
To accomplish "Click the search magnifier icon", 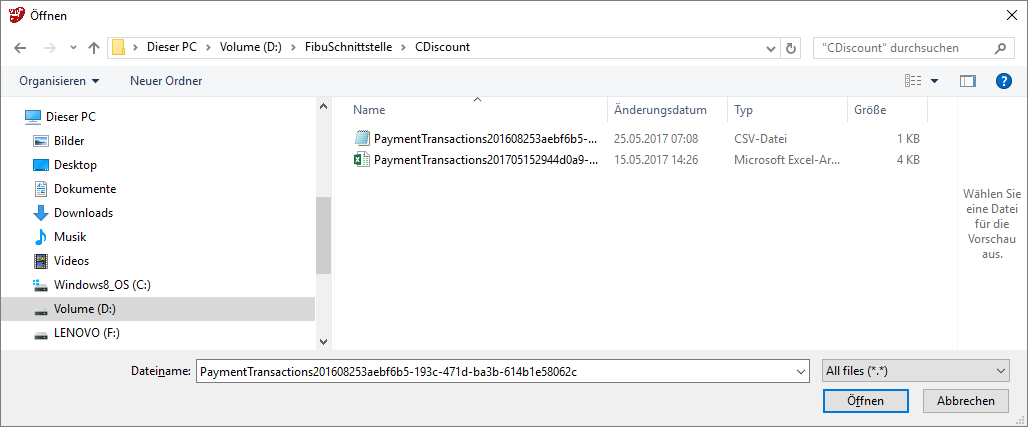I will pos(998,47).
